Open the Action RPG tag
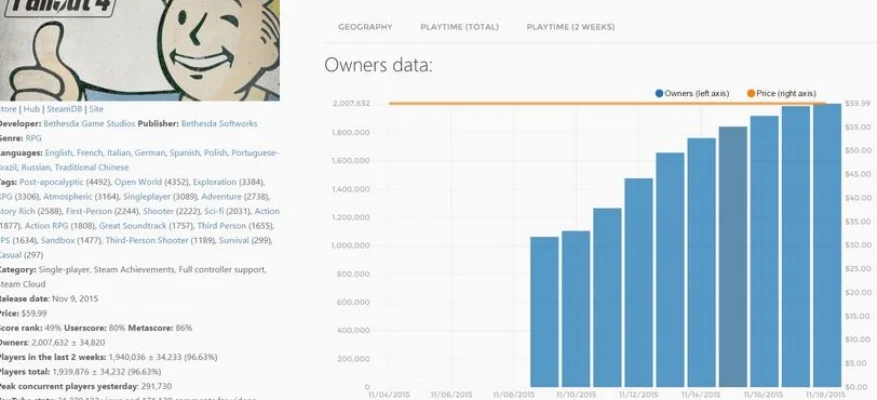 tap(46, 225)
